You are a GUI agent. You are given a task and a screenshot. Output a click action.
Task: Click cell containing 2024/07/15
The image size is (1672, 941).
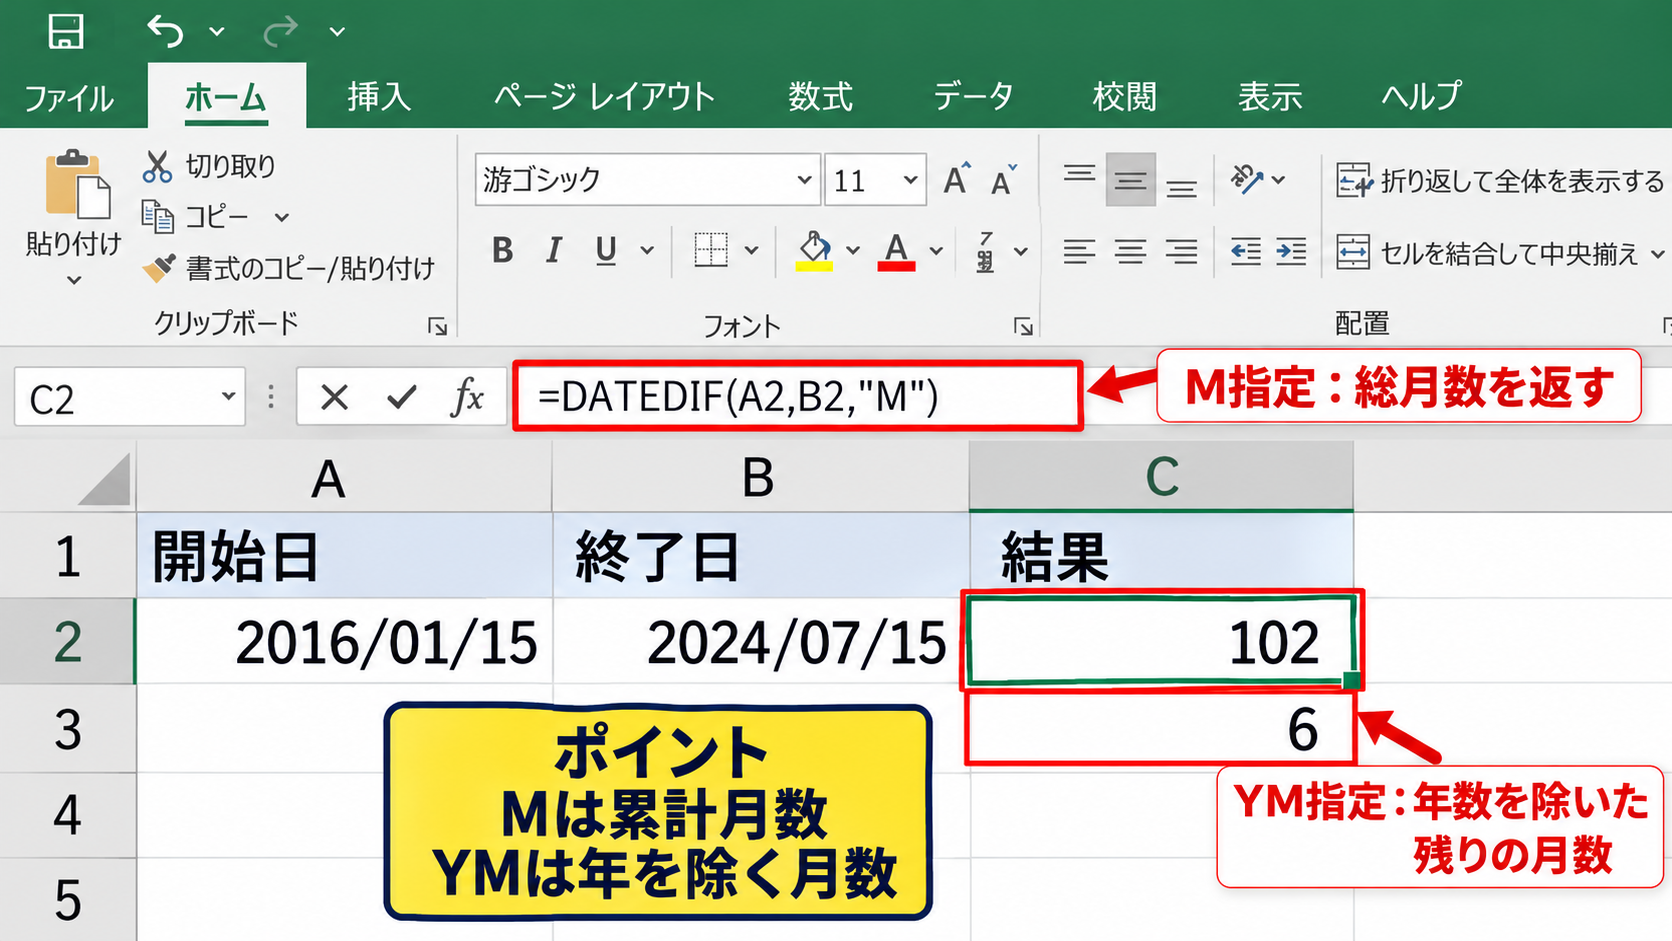click(760, 642)
